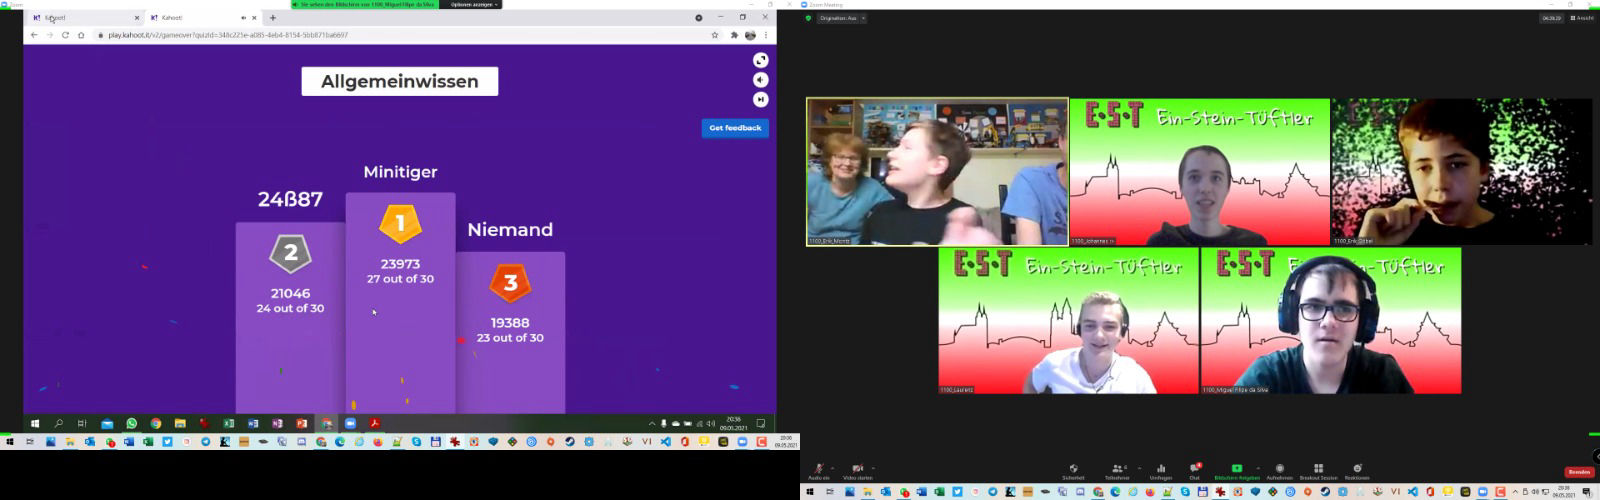Open the Ansicht view dropdown in Zoom
The height and width of the screenshot is (500, 1600).
coord(1582,18)
